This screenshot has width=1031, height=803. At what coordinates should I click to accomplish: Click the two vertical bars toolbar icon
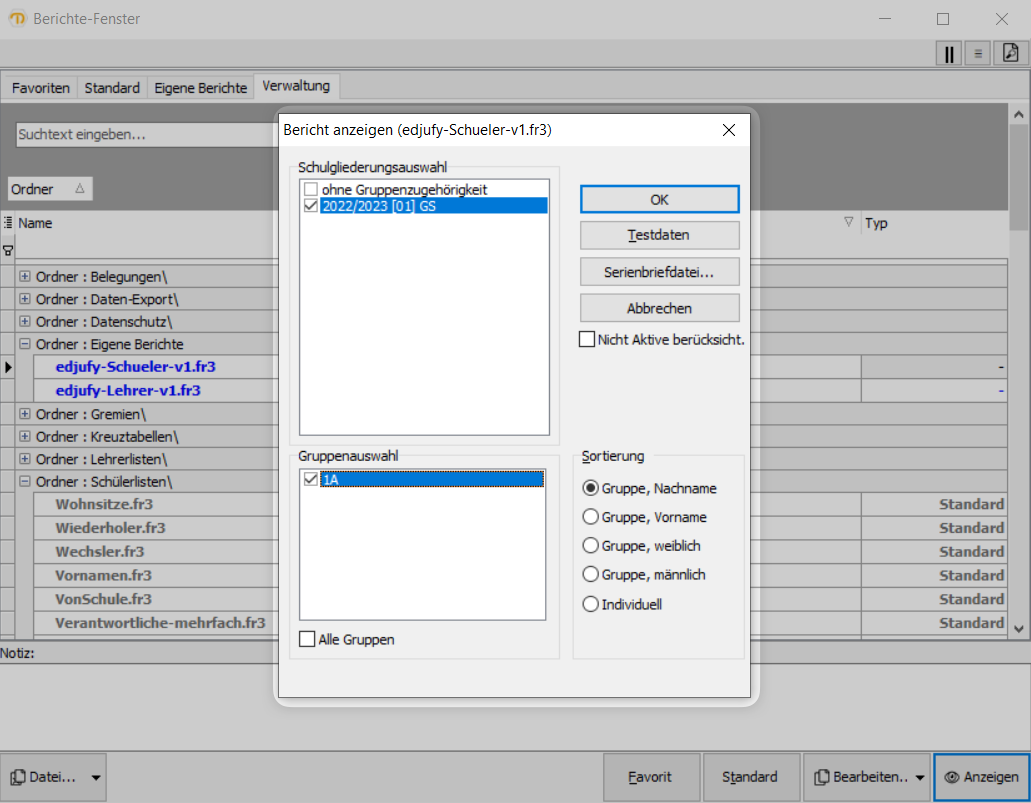click(x=949, y=54)
